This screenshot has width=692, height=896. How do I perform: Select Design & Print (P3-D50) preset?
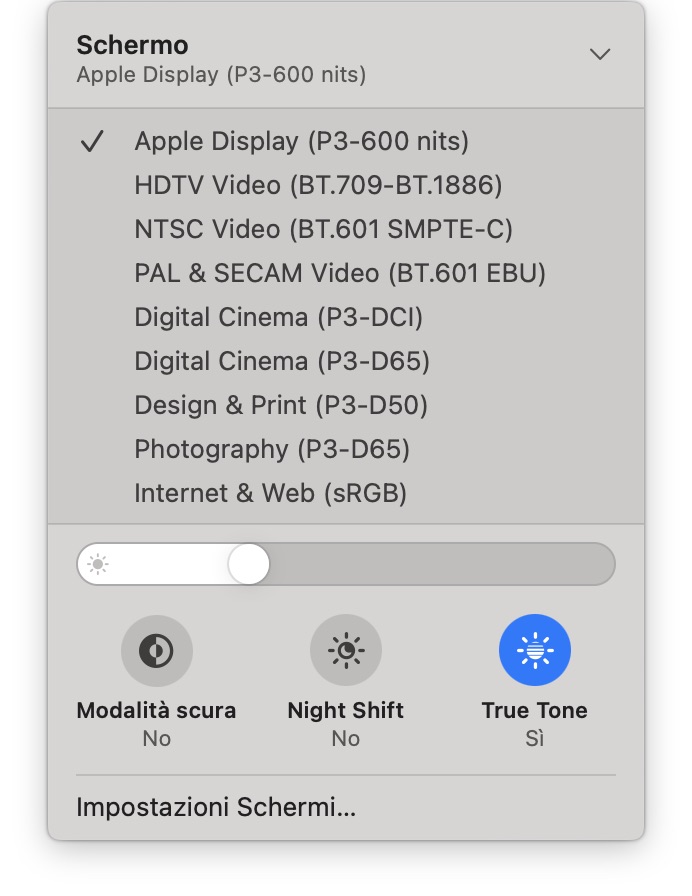coord(281,405)
